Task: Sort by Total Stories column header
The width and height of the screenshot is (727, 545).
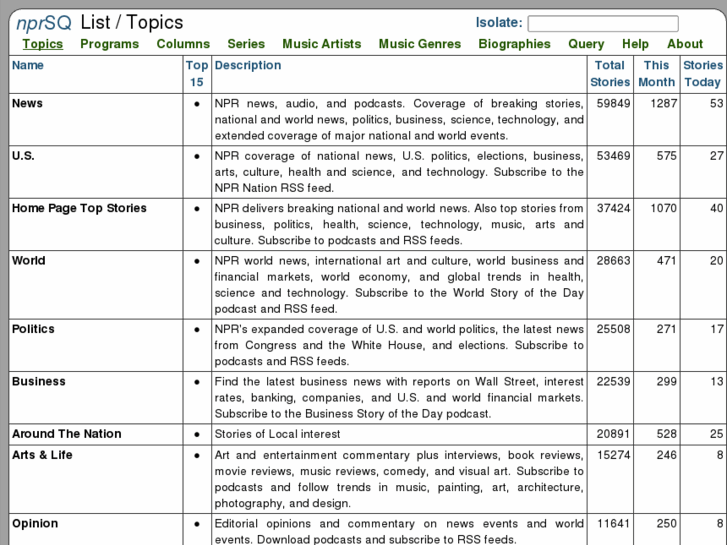Action: [x=610, y=74]
